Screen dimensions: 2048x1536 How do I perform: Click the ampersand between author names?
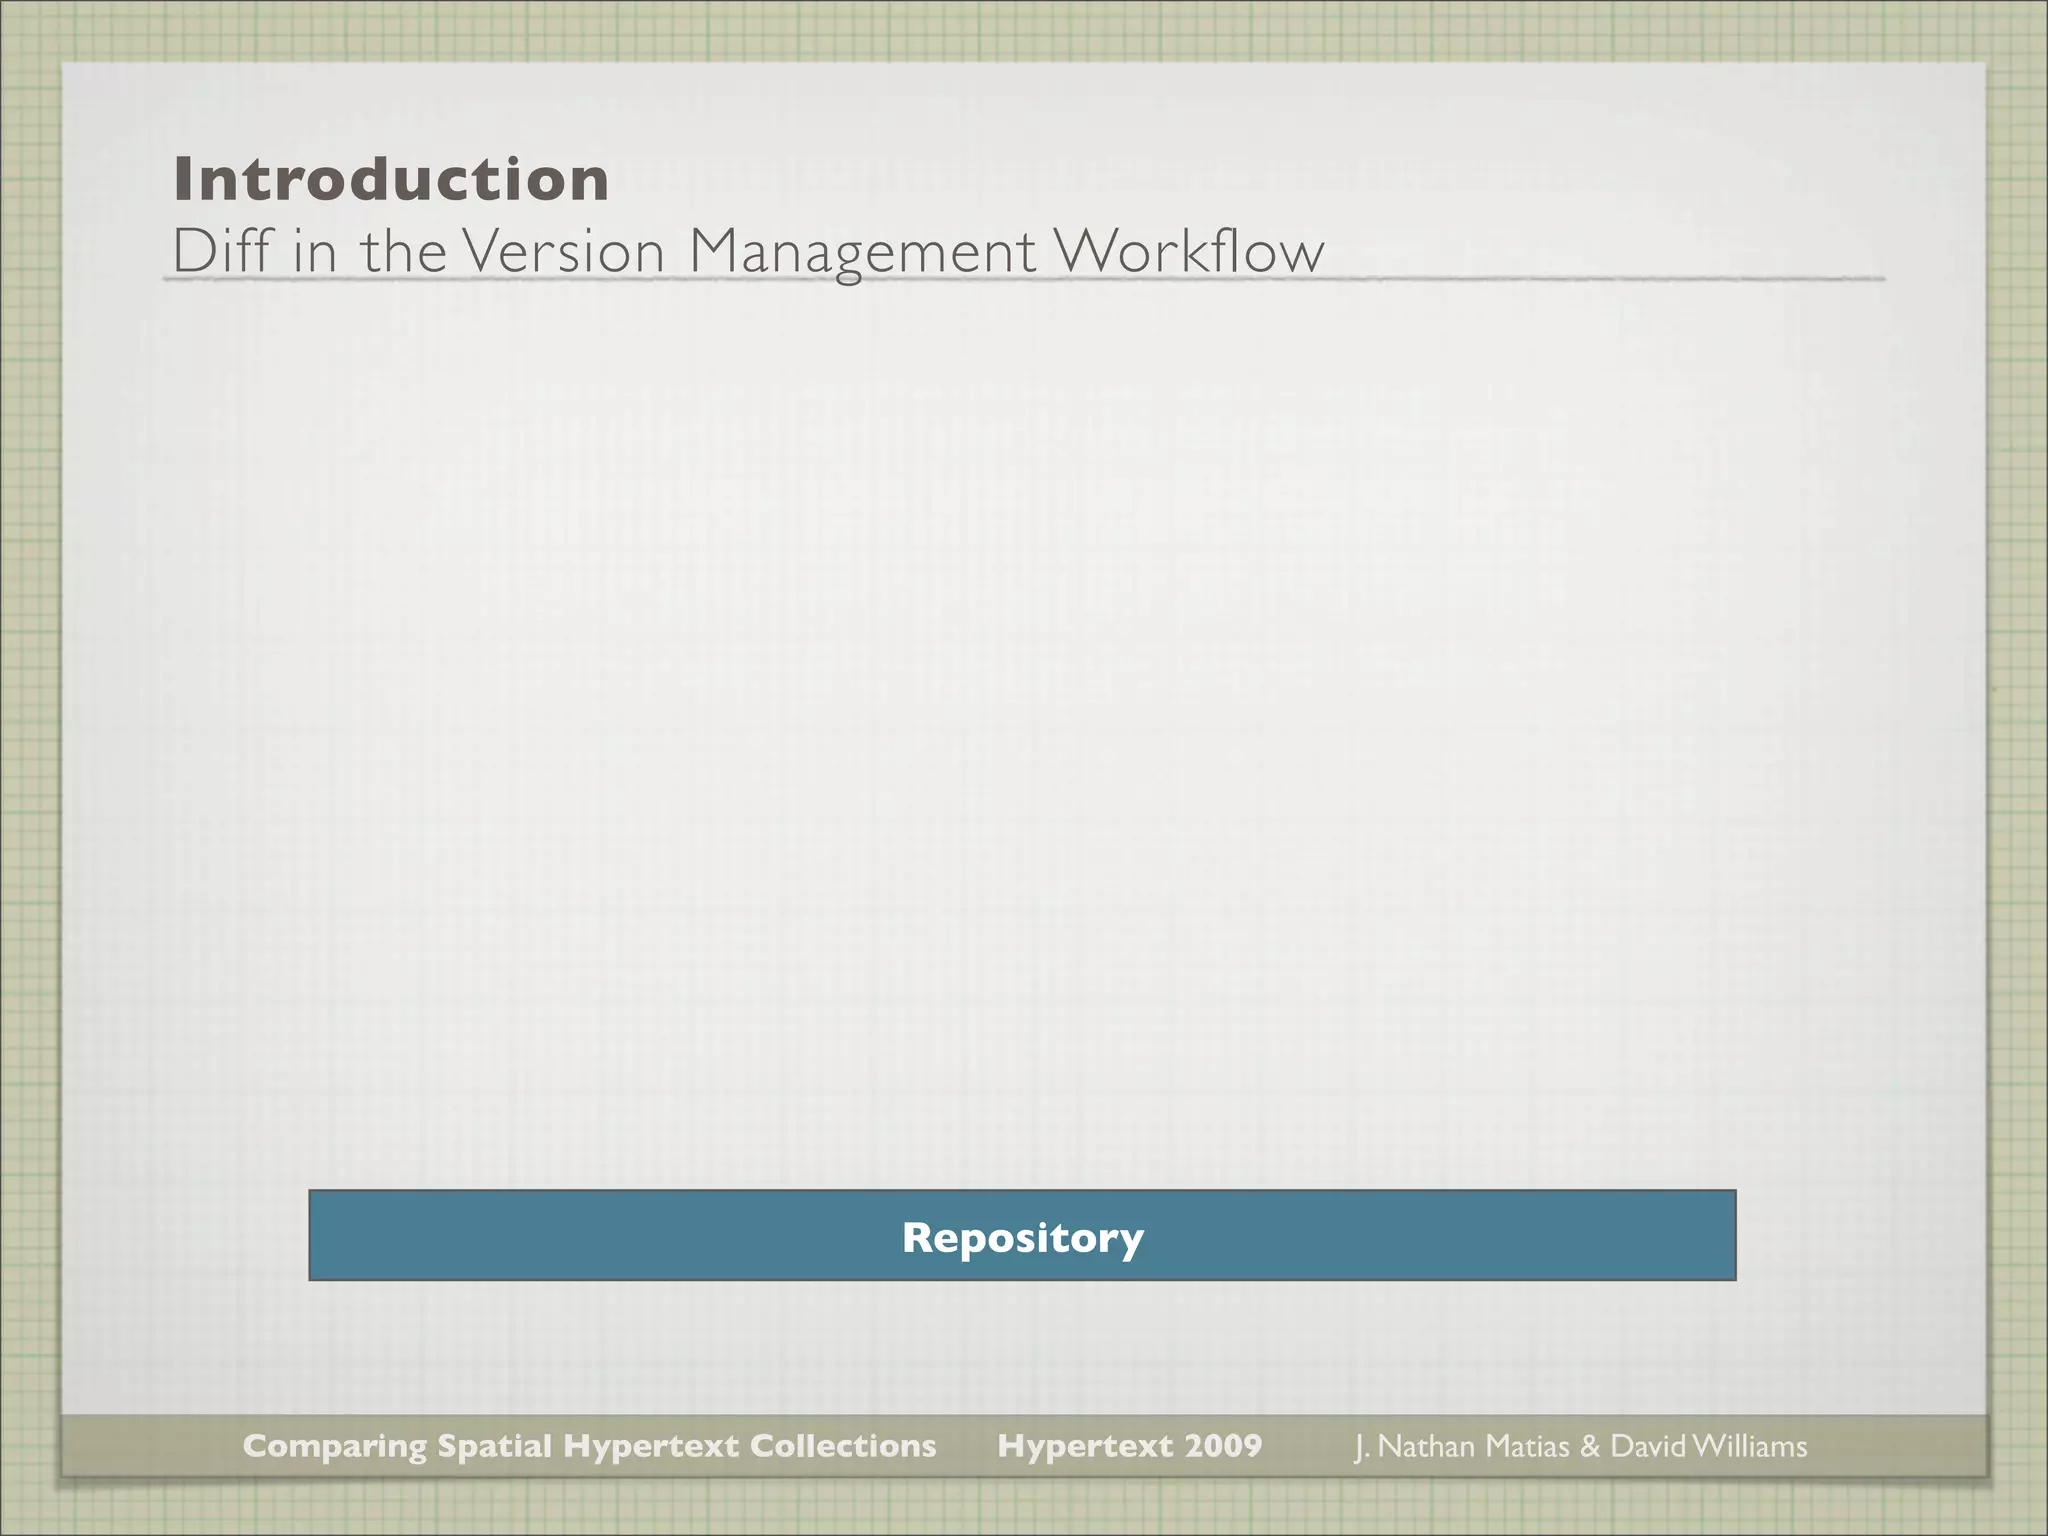(1590, 1446)
